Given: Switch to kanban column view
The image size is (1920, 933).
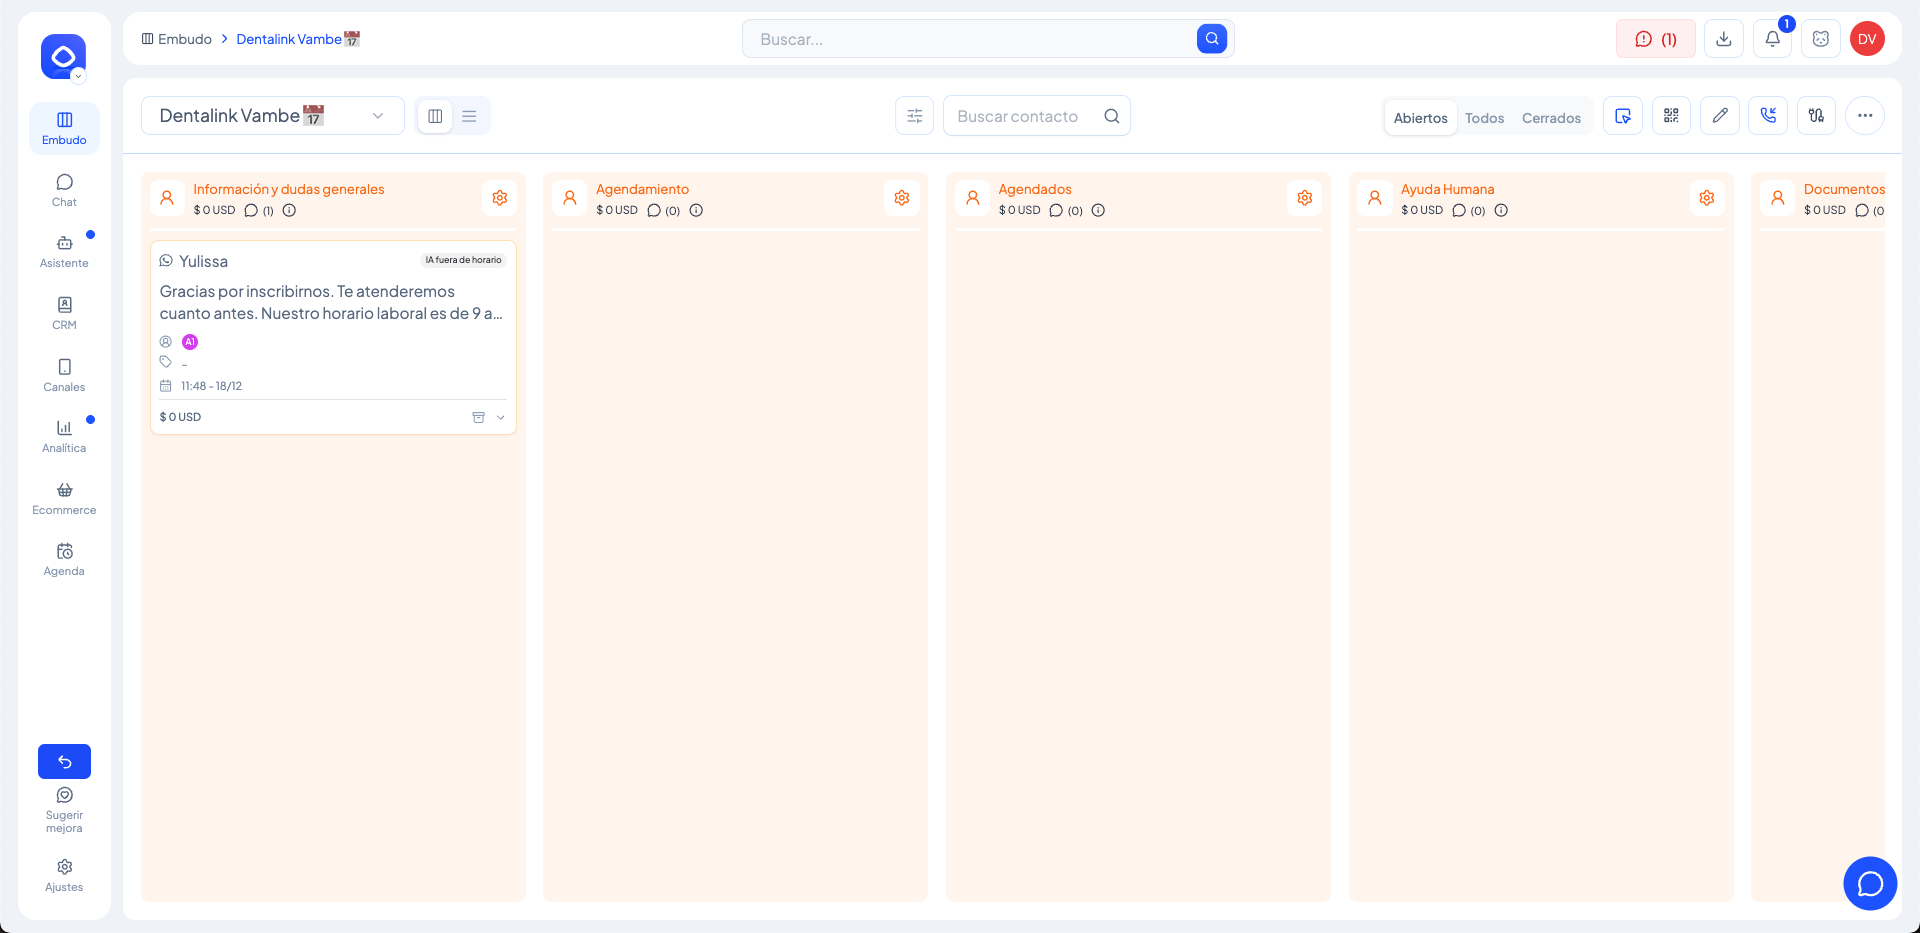Looking at the screenshot, I should tap(435, 116).
